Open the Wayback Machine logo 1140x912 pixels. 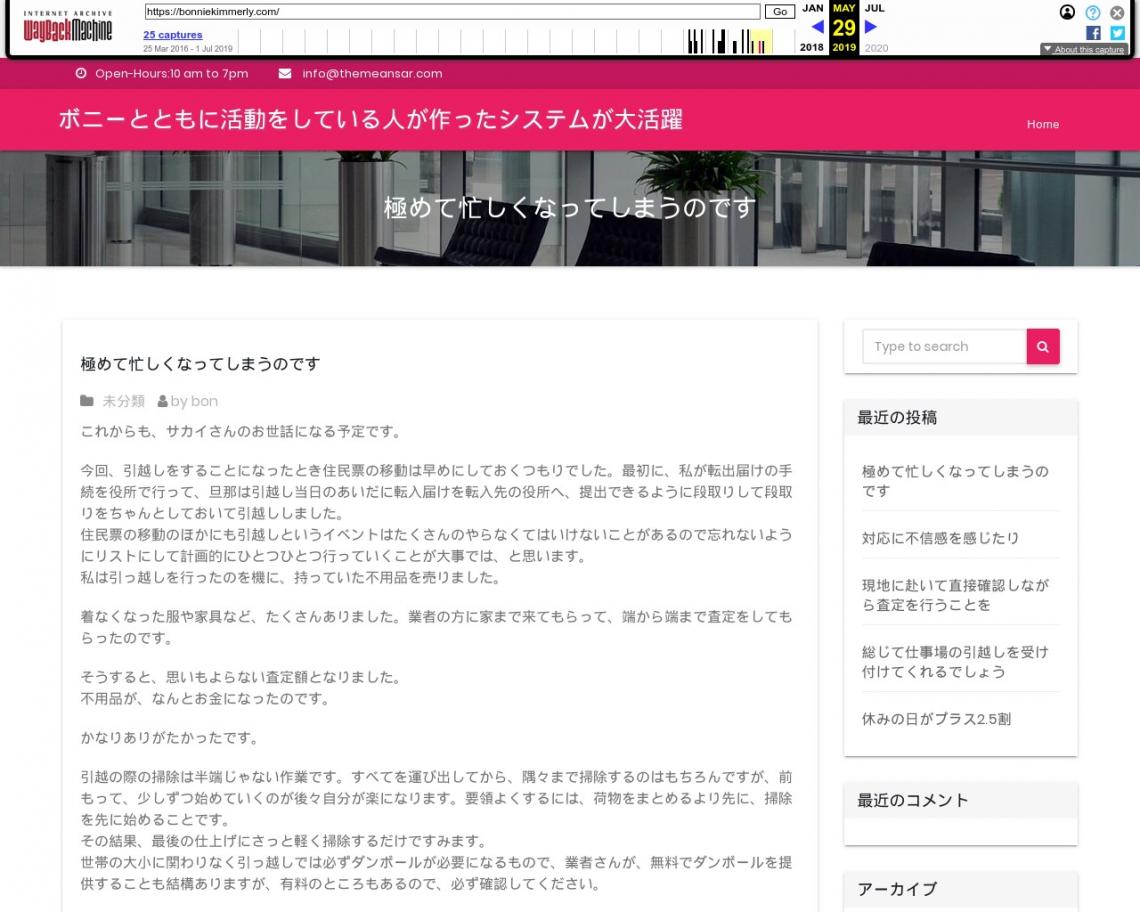pos(68,28)
